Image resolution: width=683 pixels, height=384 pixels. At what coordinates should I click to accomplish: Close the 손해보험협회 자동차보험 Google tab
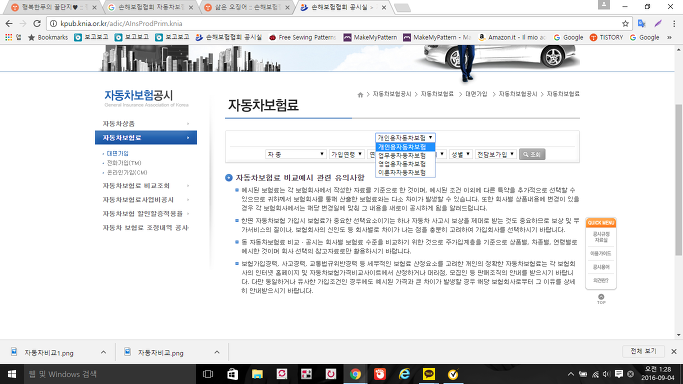[191, 7]
